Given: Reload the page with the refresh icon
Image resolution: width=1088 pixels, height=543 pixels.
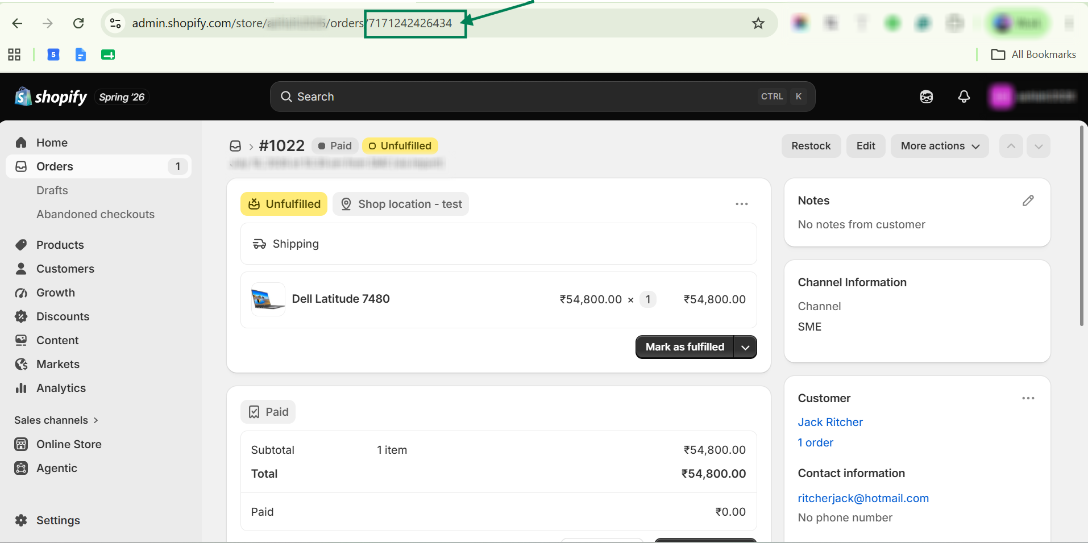Looking at the screenshot, I should pyautogui.click(x=78, y=24).
